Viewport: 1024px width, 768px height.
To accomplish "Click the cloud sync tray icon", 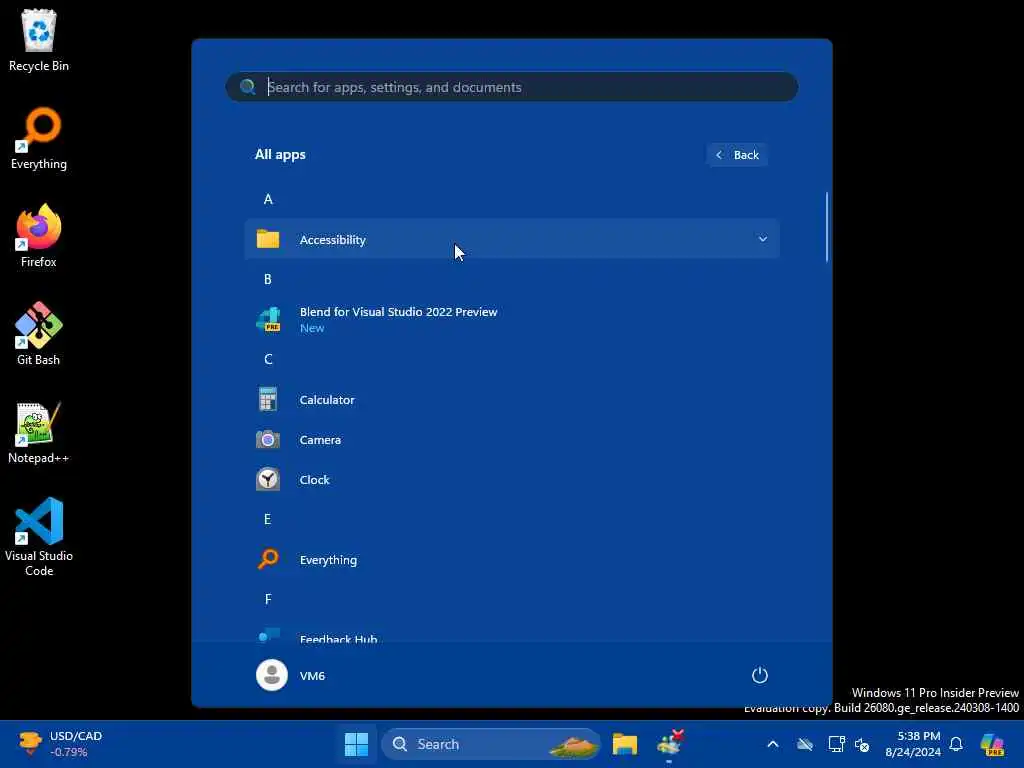I will pos(805,744).
